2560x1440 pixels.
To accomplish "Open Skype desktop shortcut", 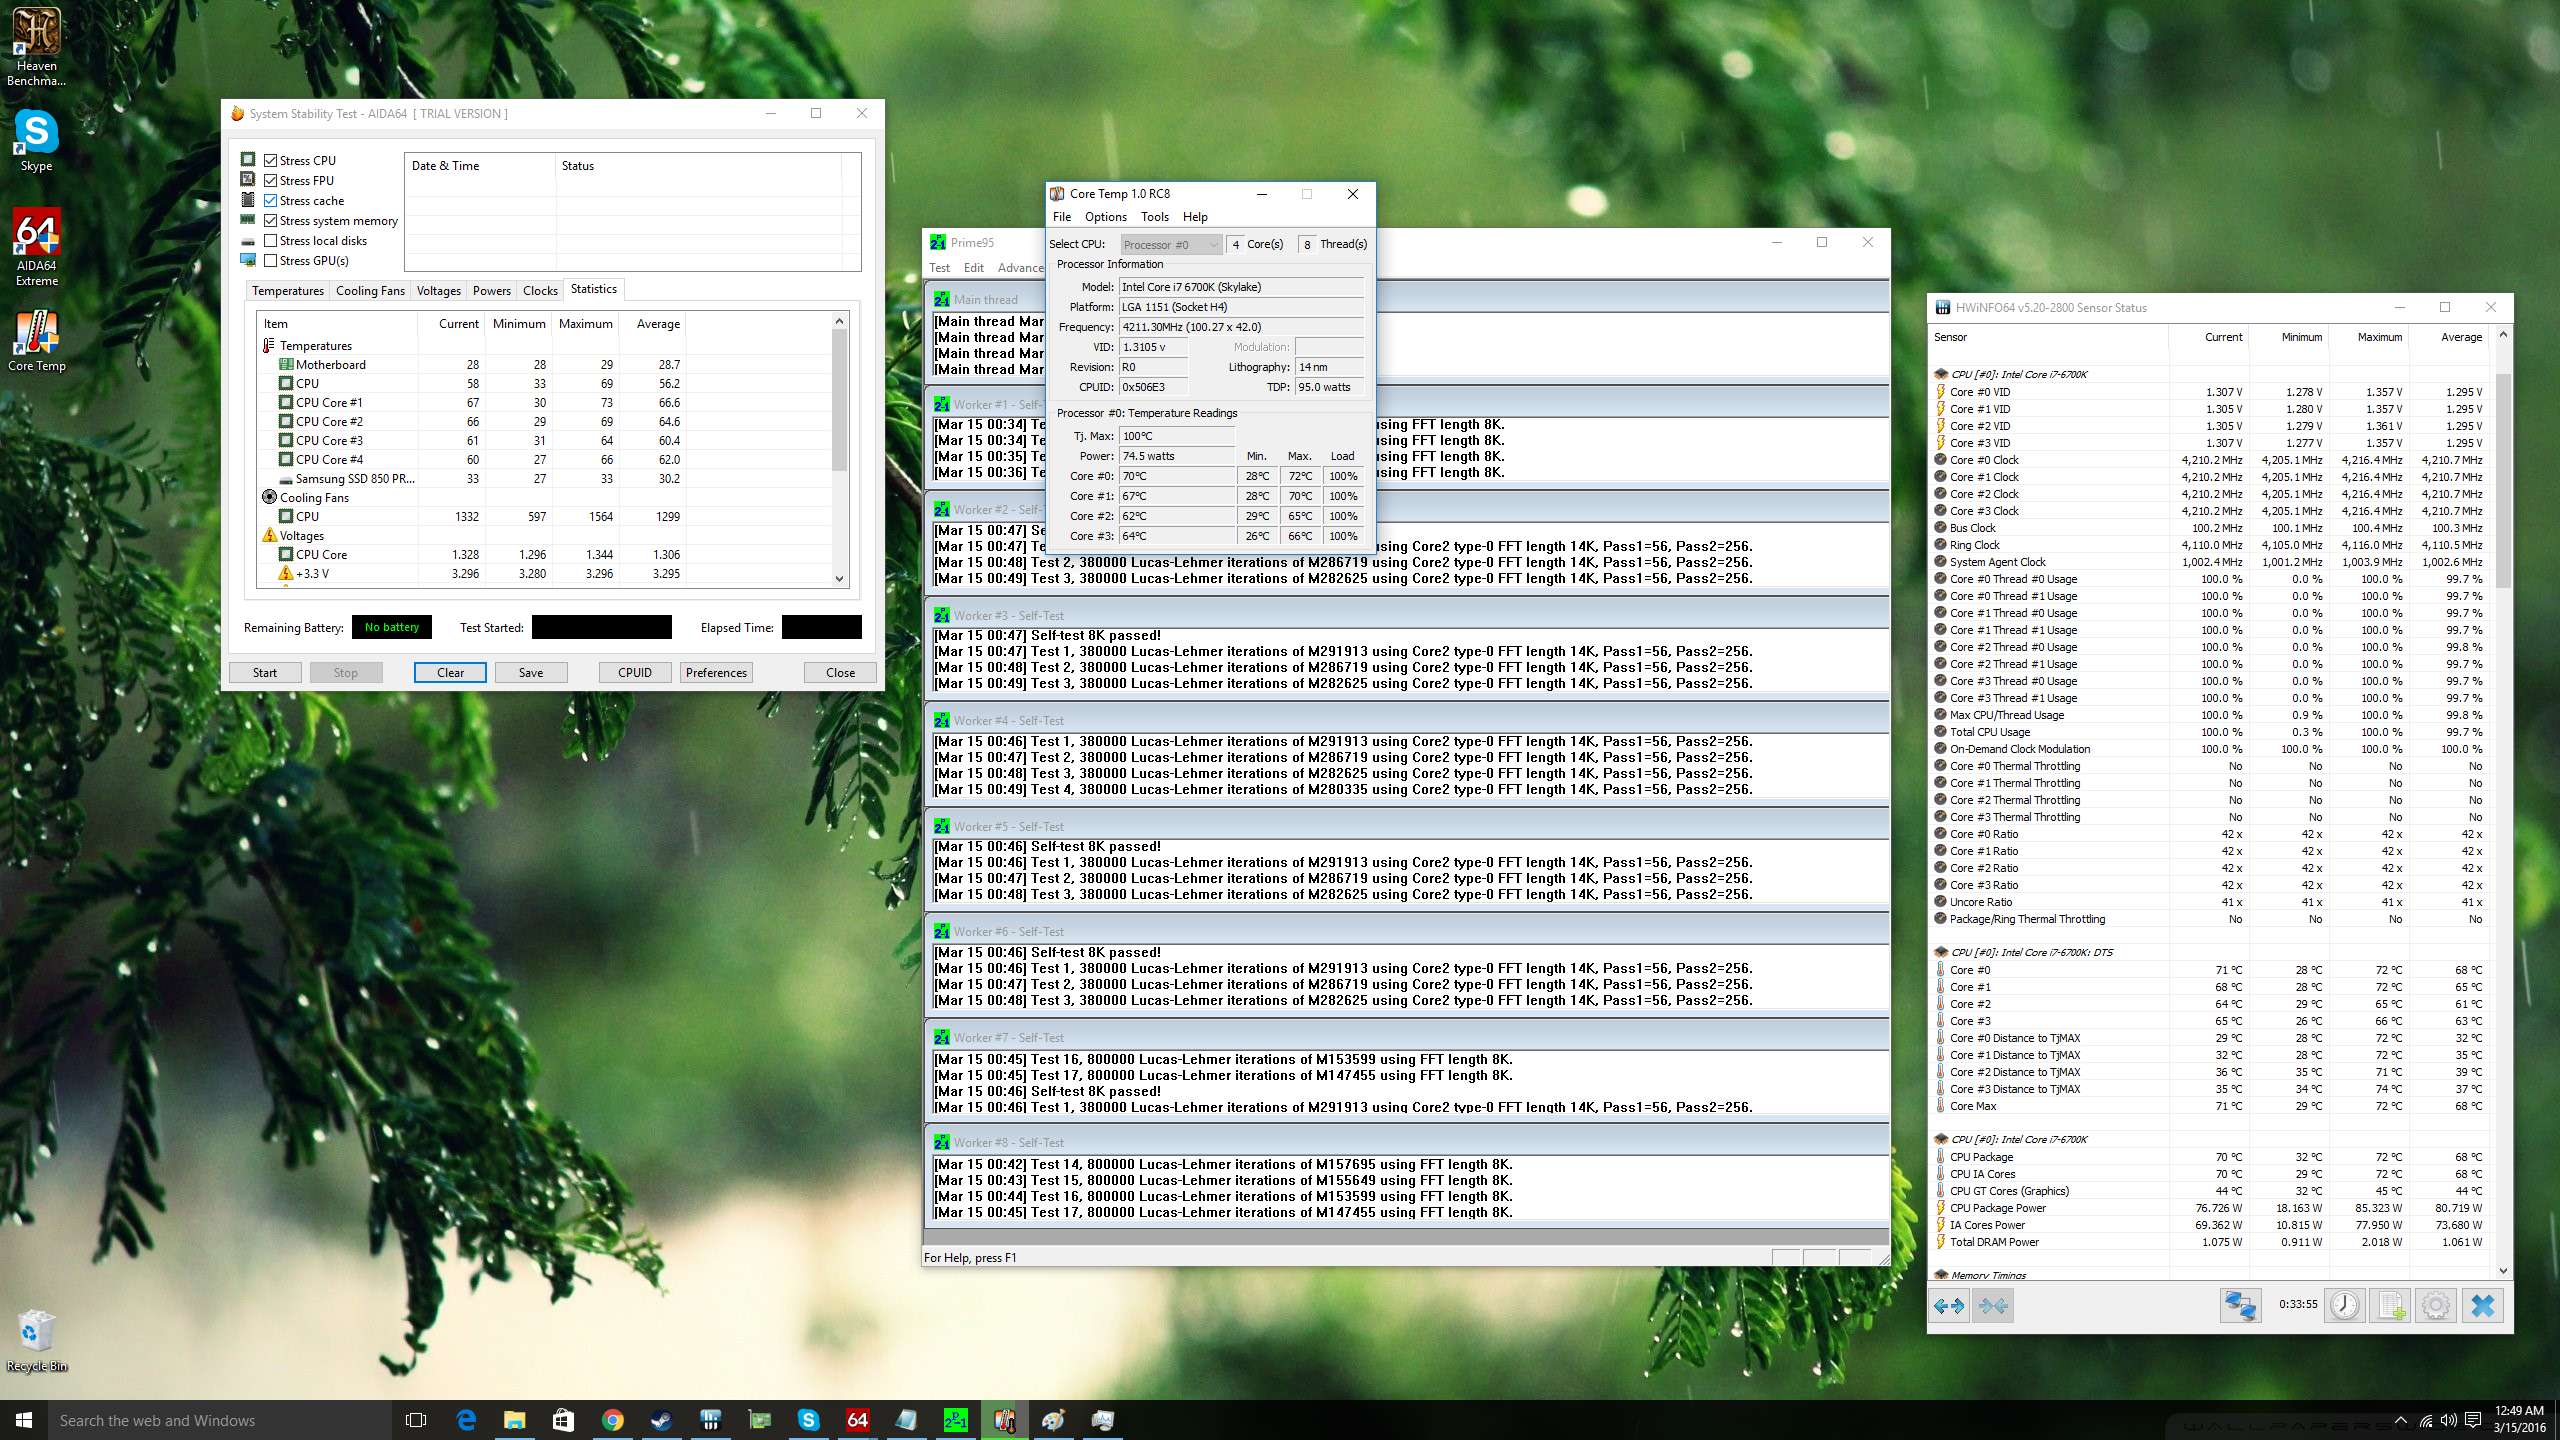I will [x=36, y=140].
